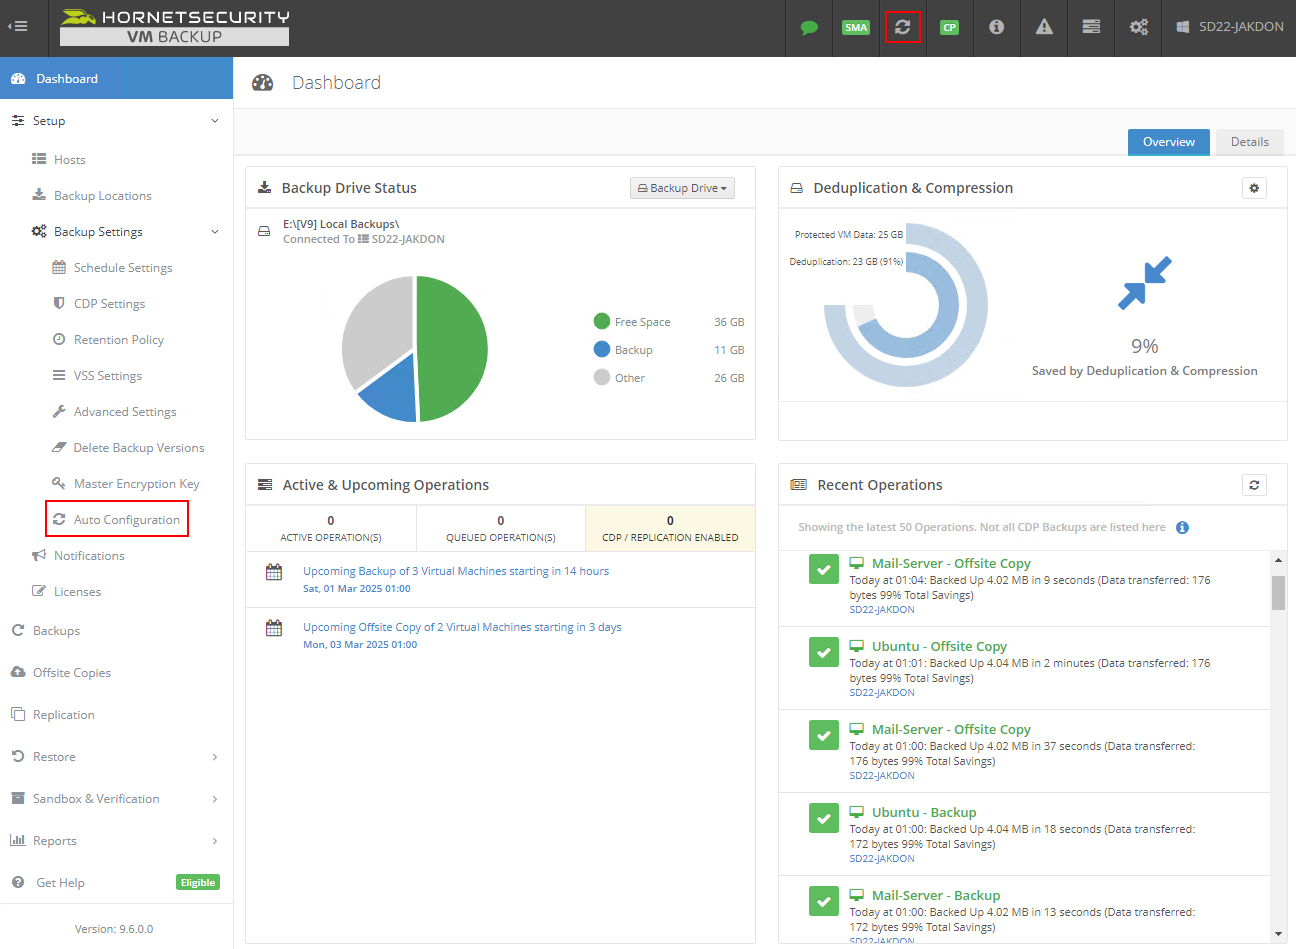This screenshot has width=1296, height=949.
Task: Expand the Reports menu
Action: [x=116, y=841]
